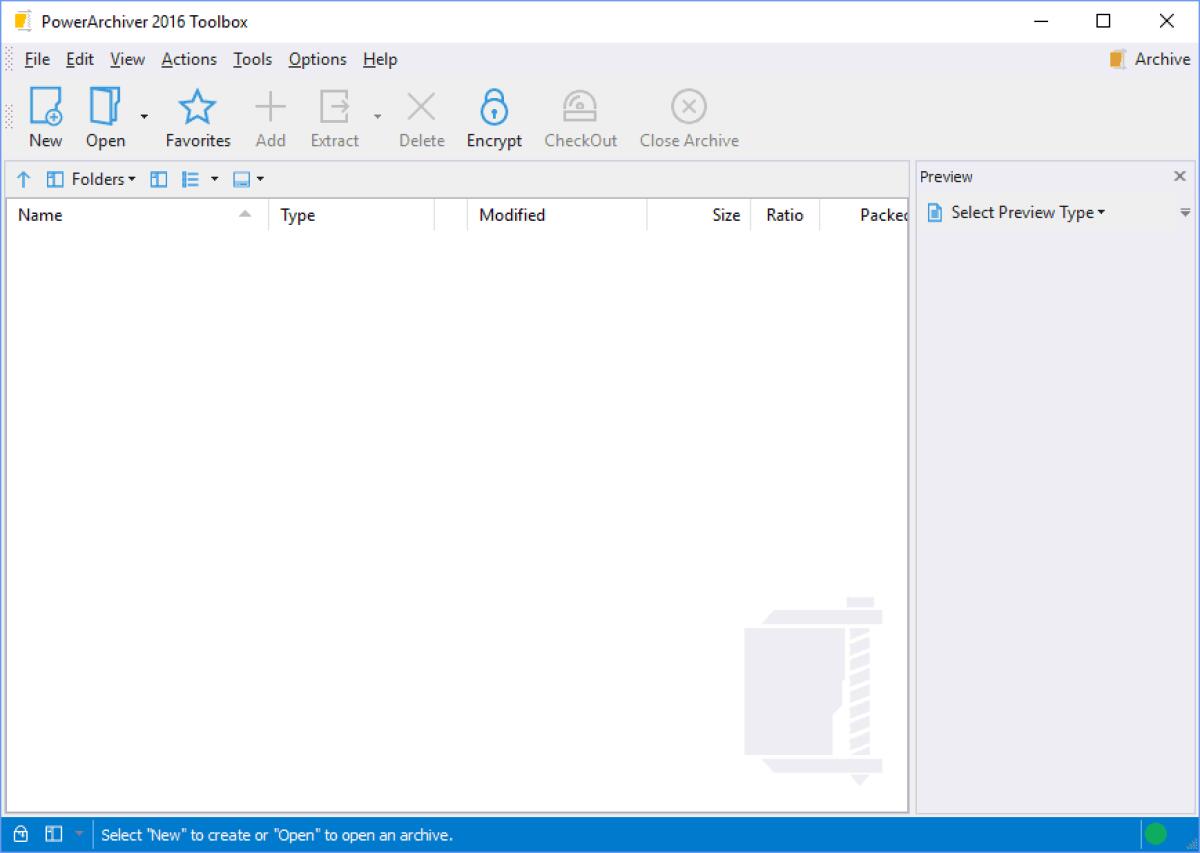
Task: Toggle the folders tree panel icon
Action: [55, 179]
